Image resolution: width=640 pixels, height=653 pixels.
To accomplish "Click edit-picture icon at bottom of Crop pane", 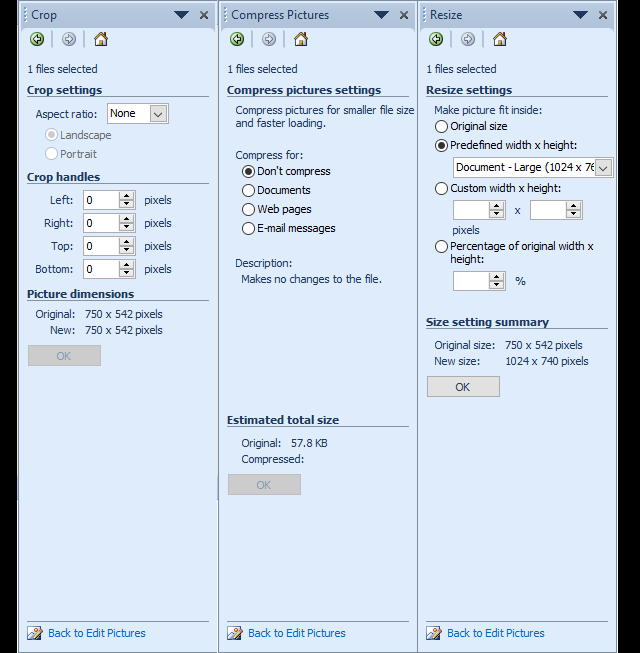I will coord(35,633).
